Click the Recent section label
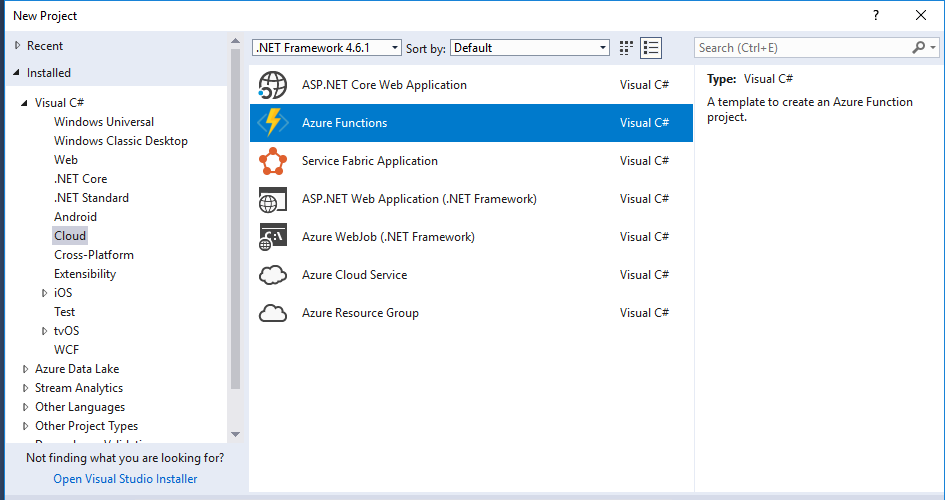 45,46
